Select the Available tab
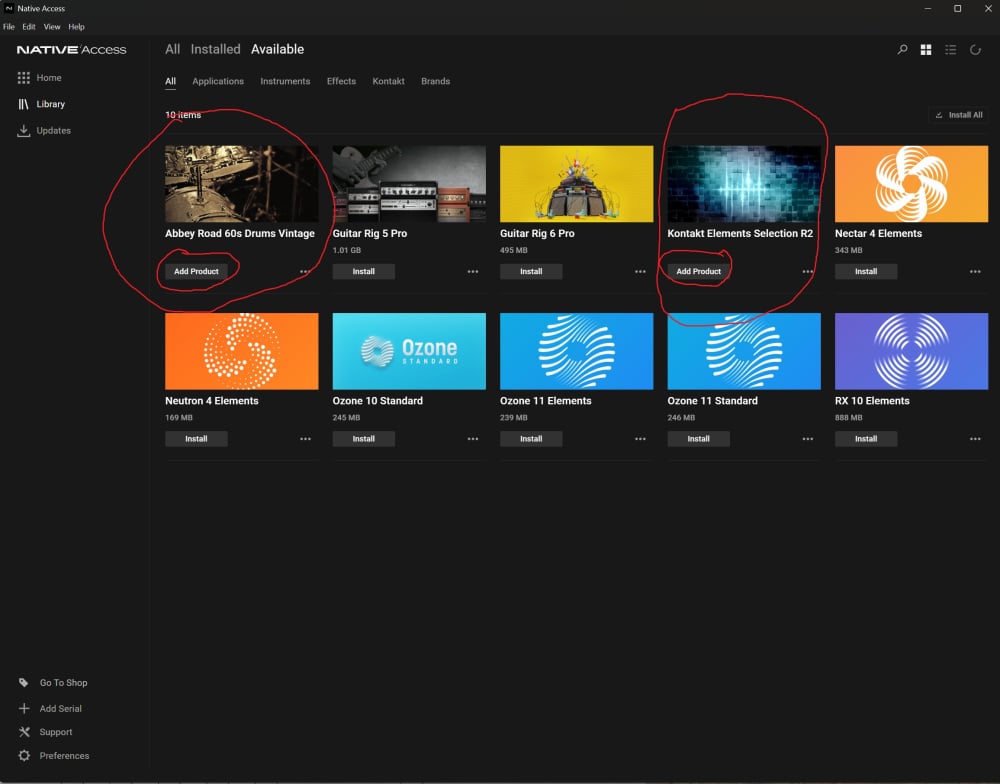The width and height of the screenshot is (1000, 784). click(x=277, y=49)
